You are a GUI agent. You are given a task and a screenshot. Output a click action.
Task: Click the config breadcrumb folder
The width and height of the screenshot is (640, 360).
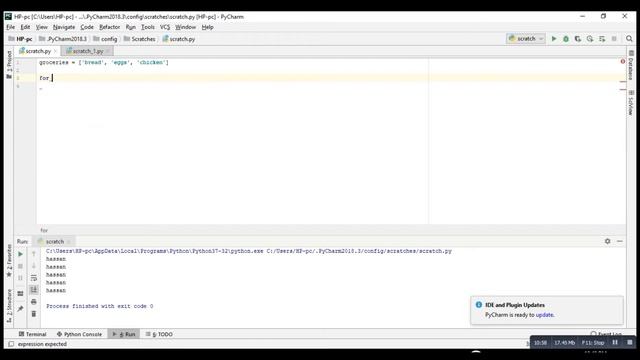coord(105,39)
